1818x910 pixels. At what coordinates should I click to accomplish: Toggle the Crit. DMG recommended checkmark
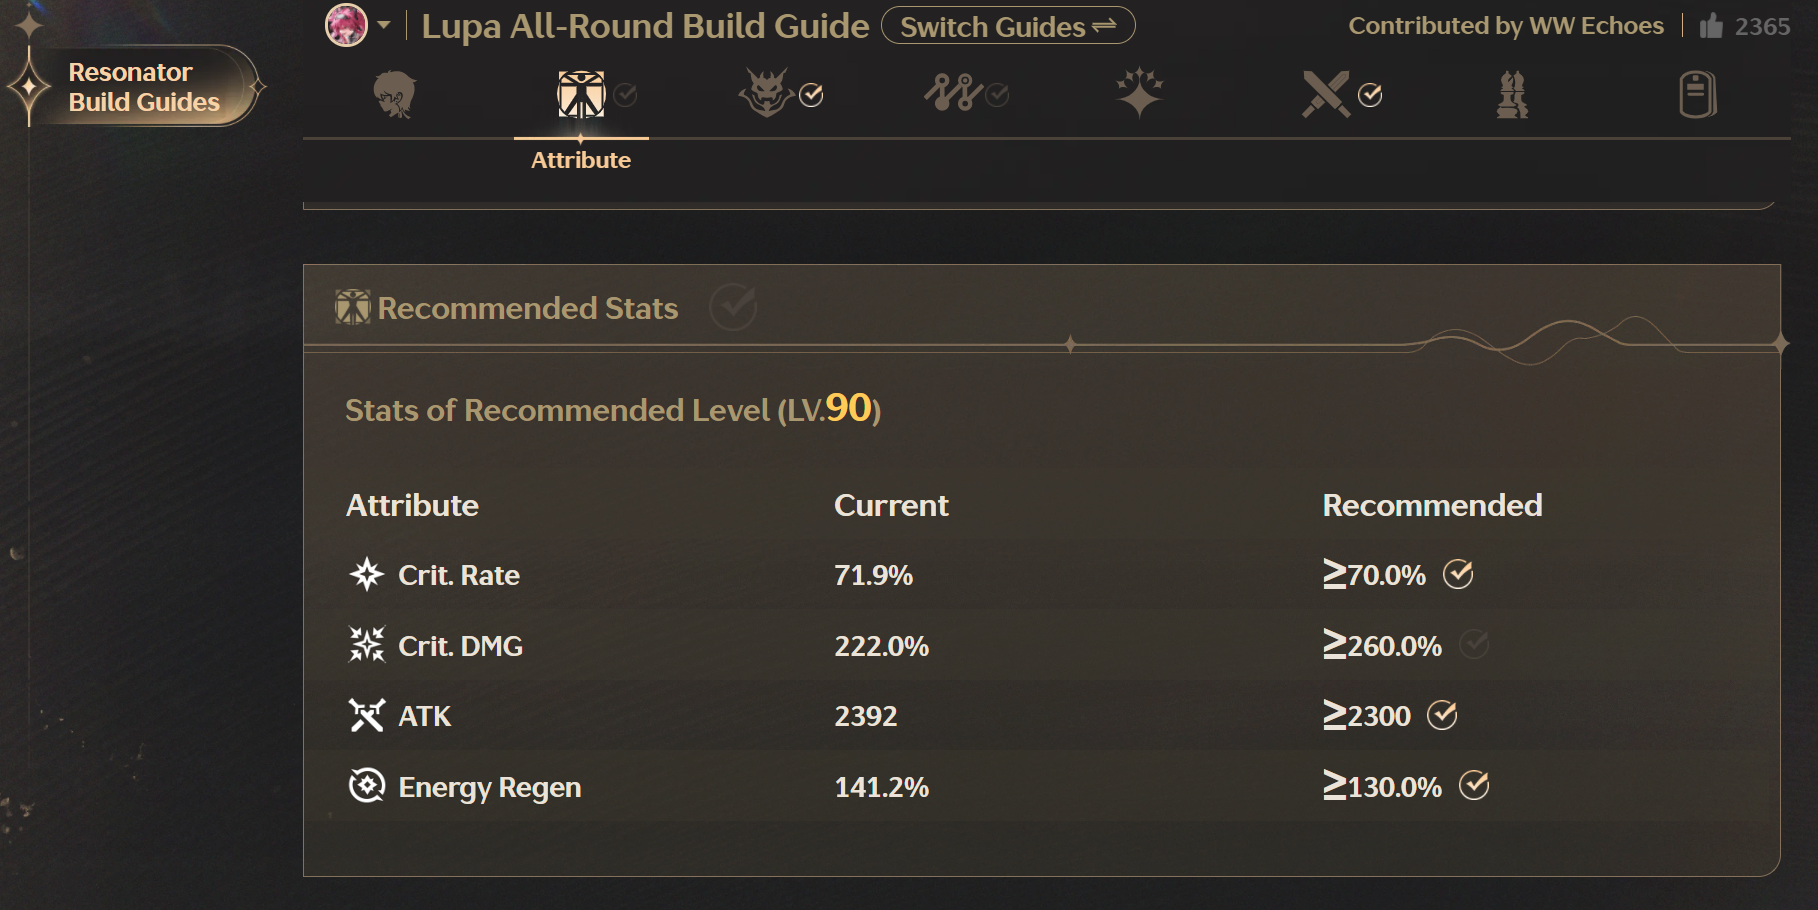pyautogui.click(x=1474, y=645)
